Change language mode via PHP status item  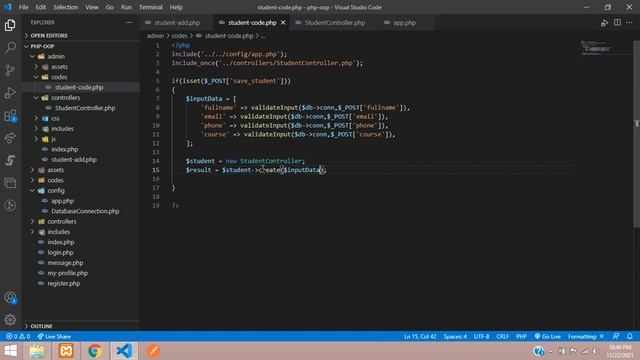[x=521, y=336]
